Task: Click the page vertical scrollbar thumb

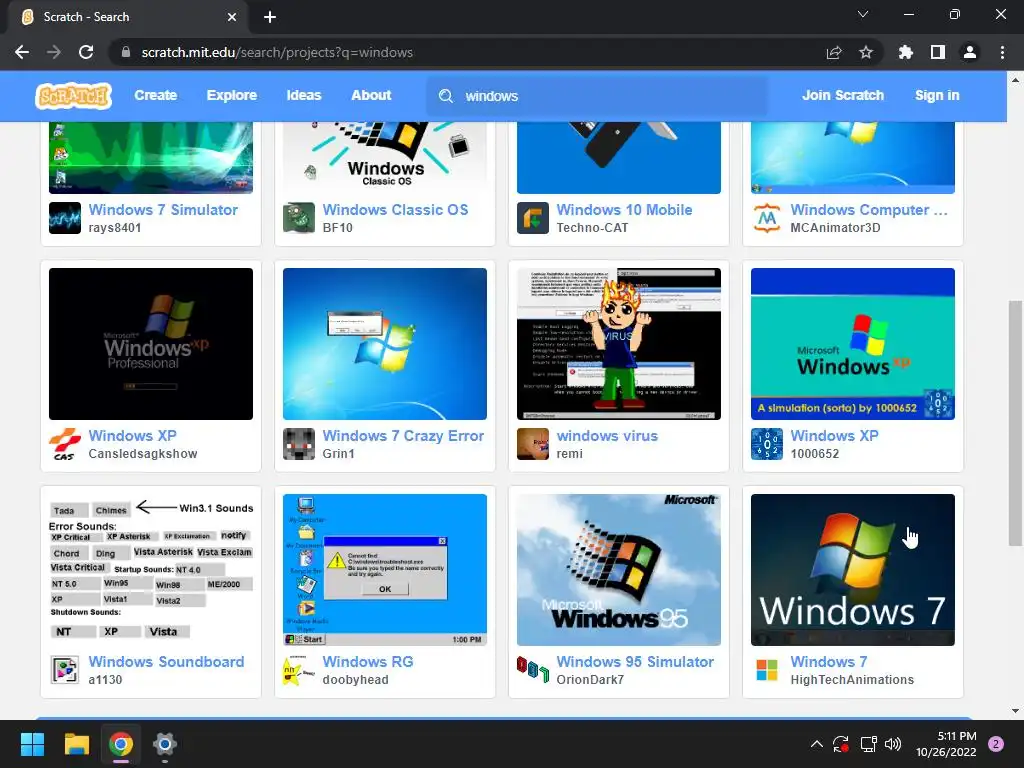Action: (x=1015, y=423)
